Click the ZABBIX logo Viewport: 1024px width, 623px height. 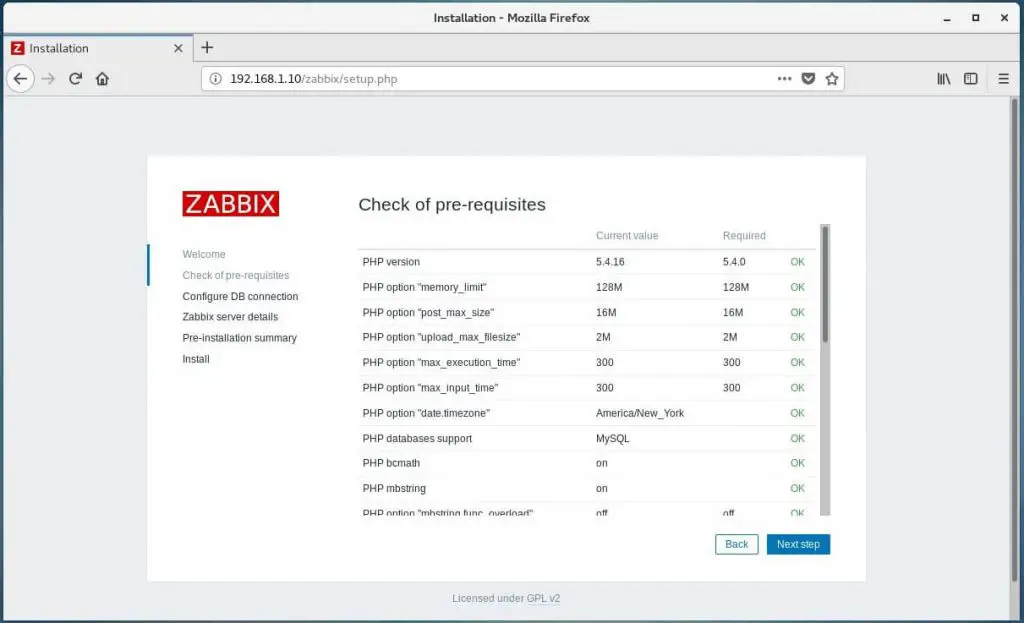click(x=231, y=204)
